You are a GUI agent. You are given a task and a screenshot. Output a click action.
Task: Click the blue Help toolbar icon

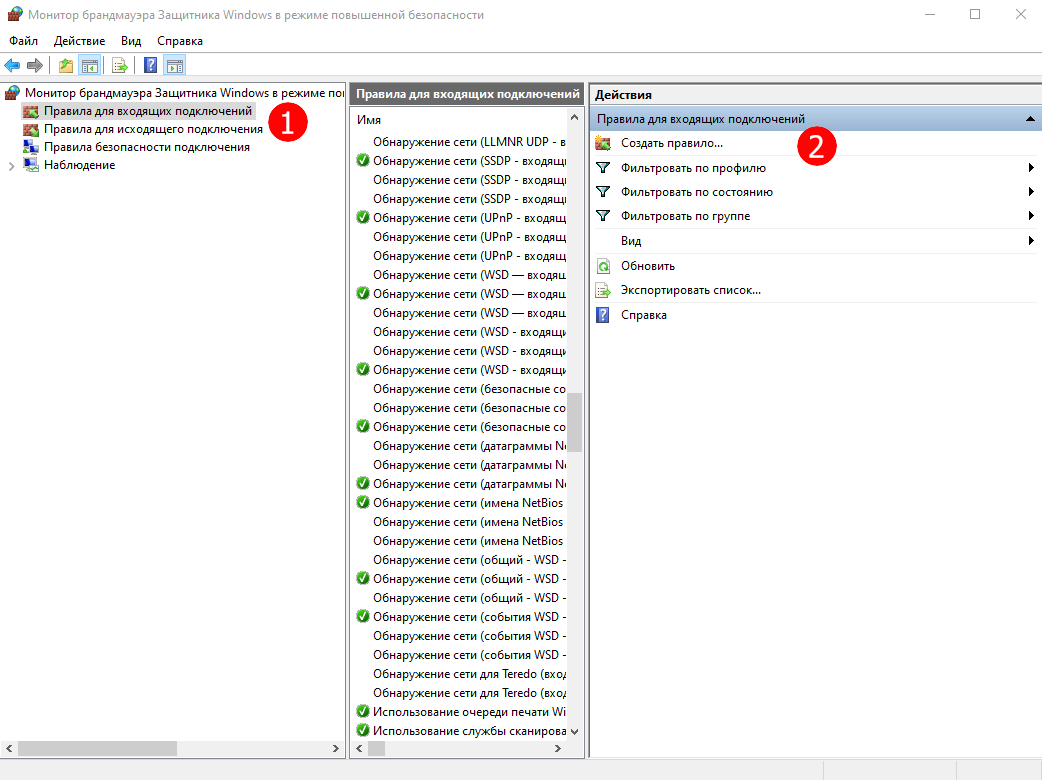tap(151, 65)
